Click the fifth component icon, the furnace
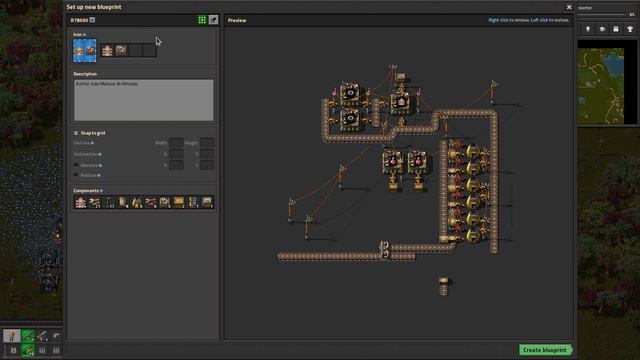The width and height of the screenshot is (640, 360). point(137,202)
